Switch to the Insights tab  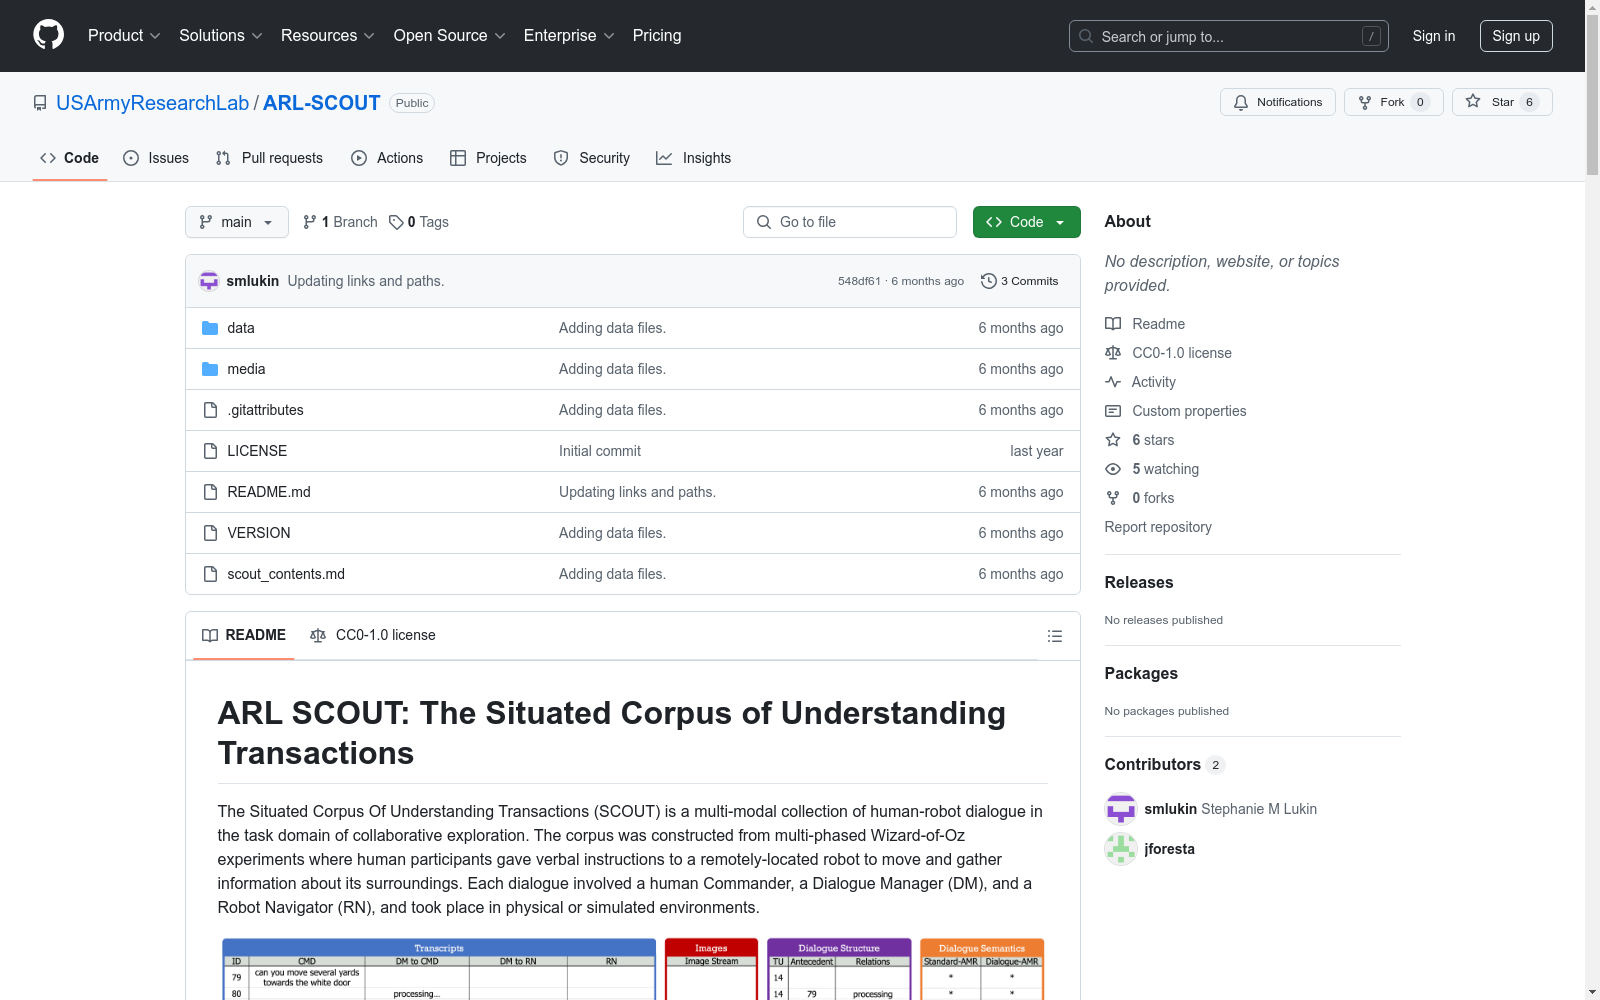coord(694,158)
